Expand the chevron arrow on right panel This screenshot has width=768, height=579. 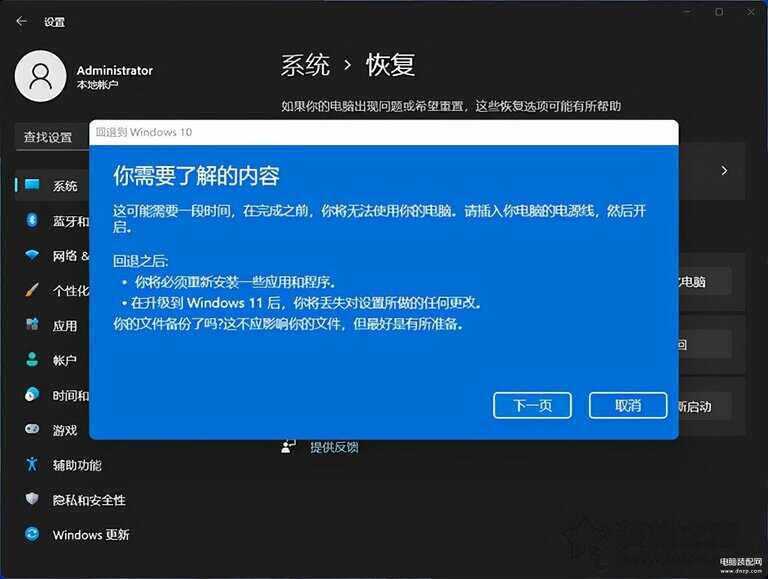point(724,171)
